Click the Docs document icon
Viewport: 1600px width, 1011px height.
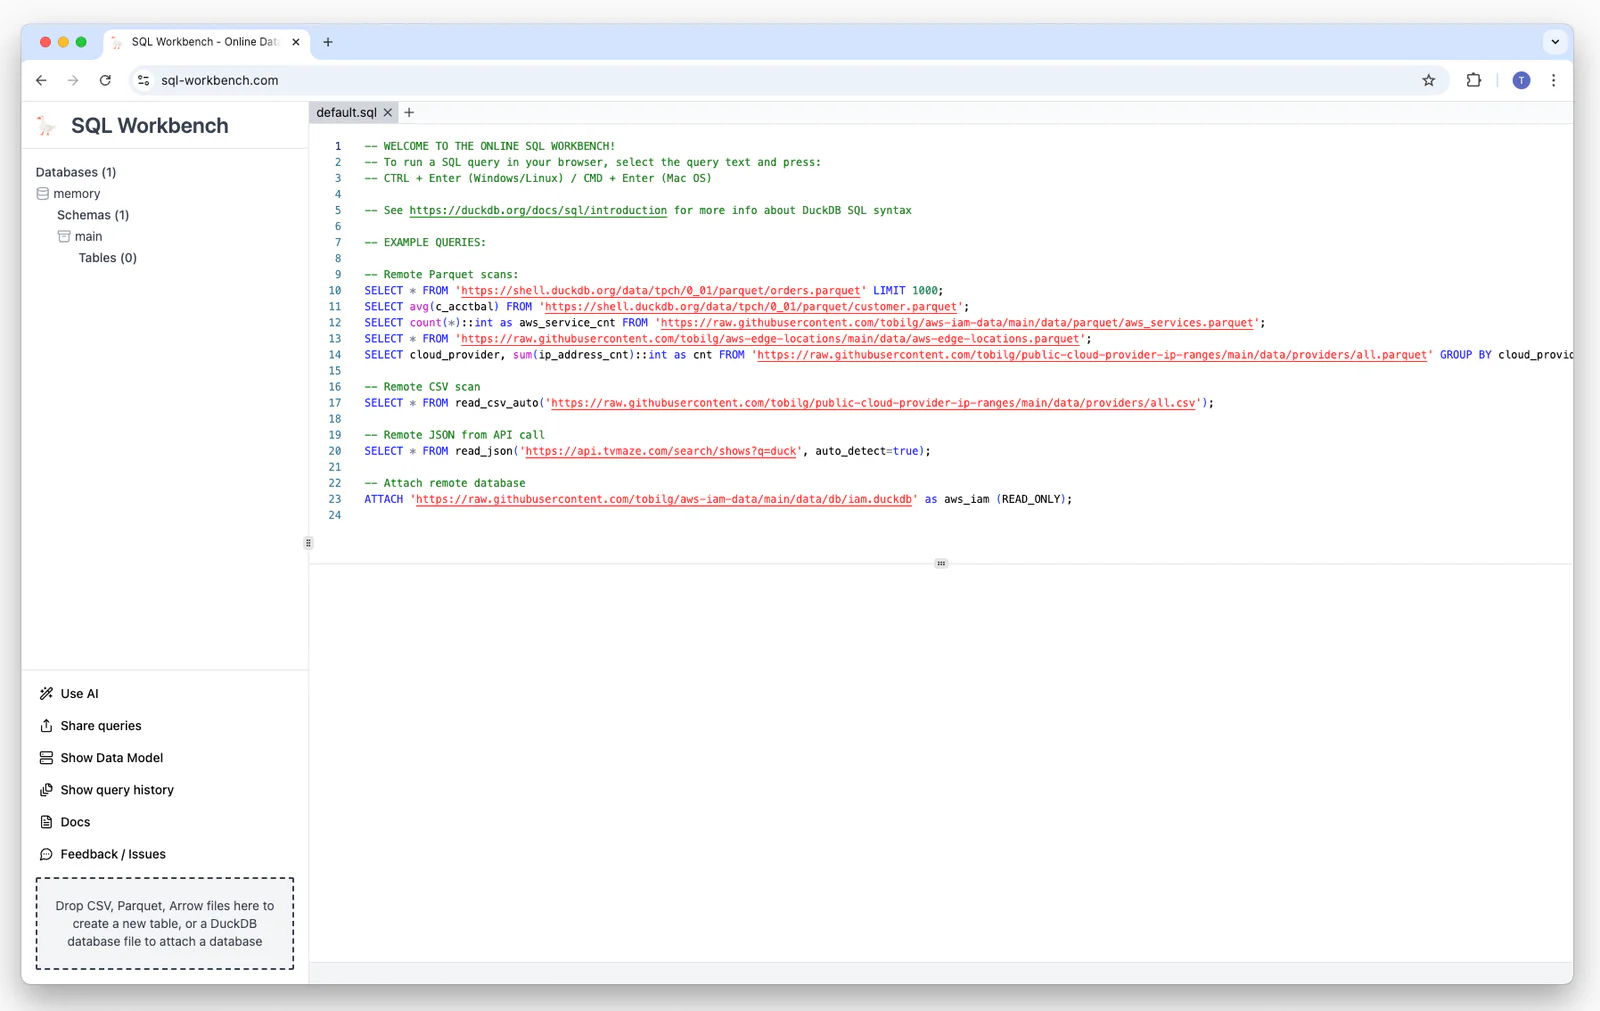(x=46, y=822)
